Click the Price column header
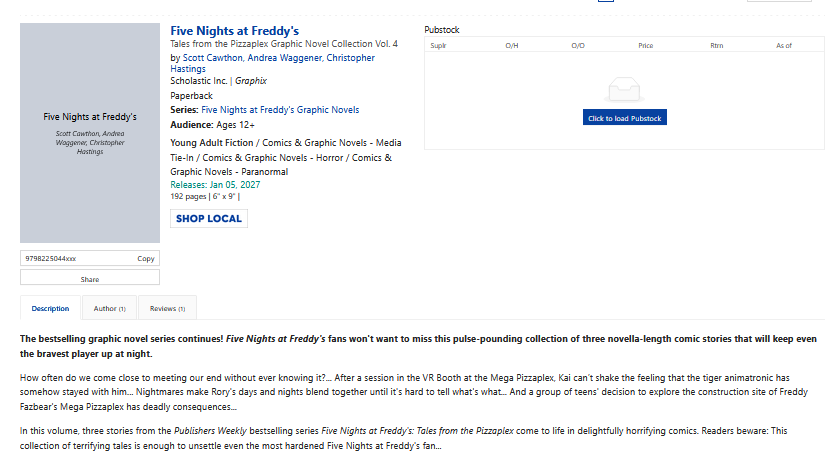This screenshot has height=463, width=825. pos(645,46)
